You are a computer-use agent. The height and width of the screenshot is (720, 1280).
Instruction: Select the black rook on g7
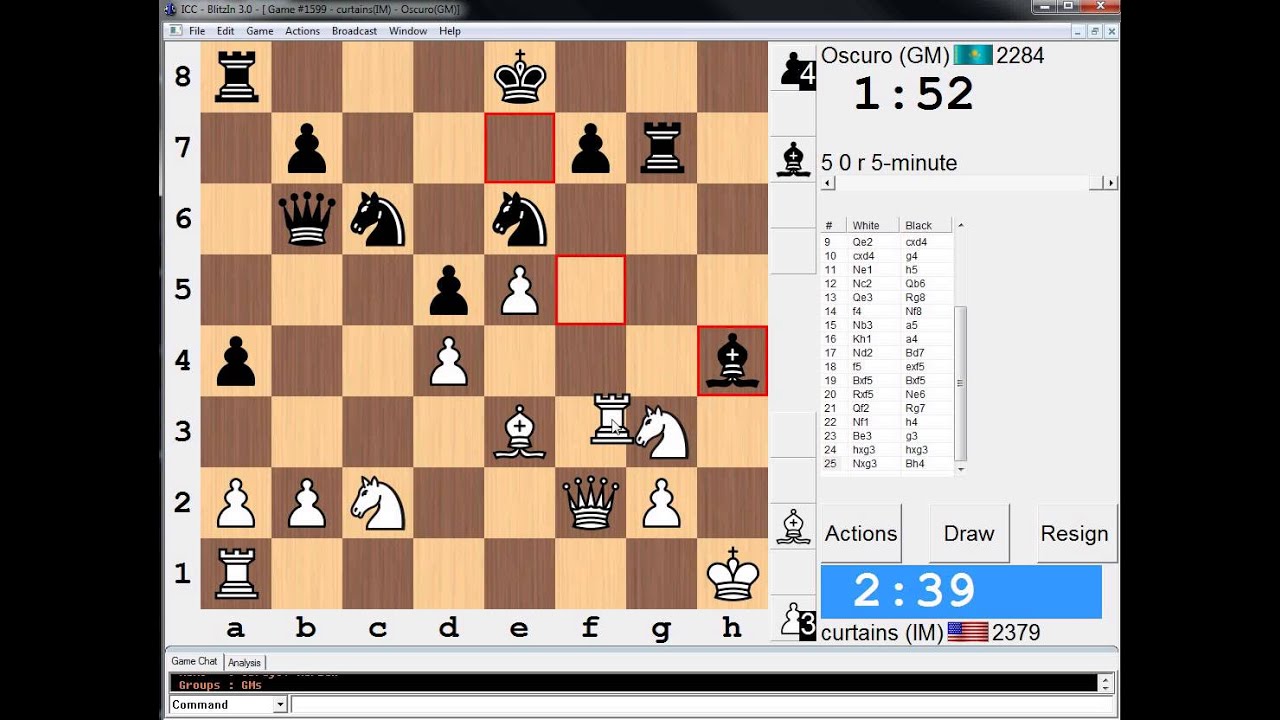[x=662, y=148]
